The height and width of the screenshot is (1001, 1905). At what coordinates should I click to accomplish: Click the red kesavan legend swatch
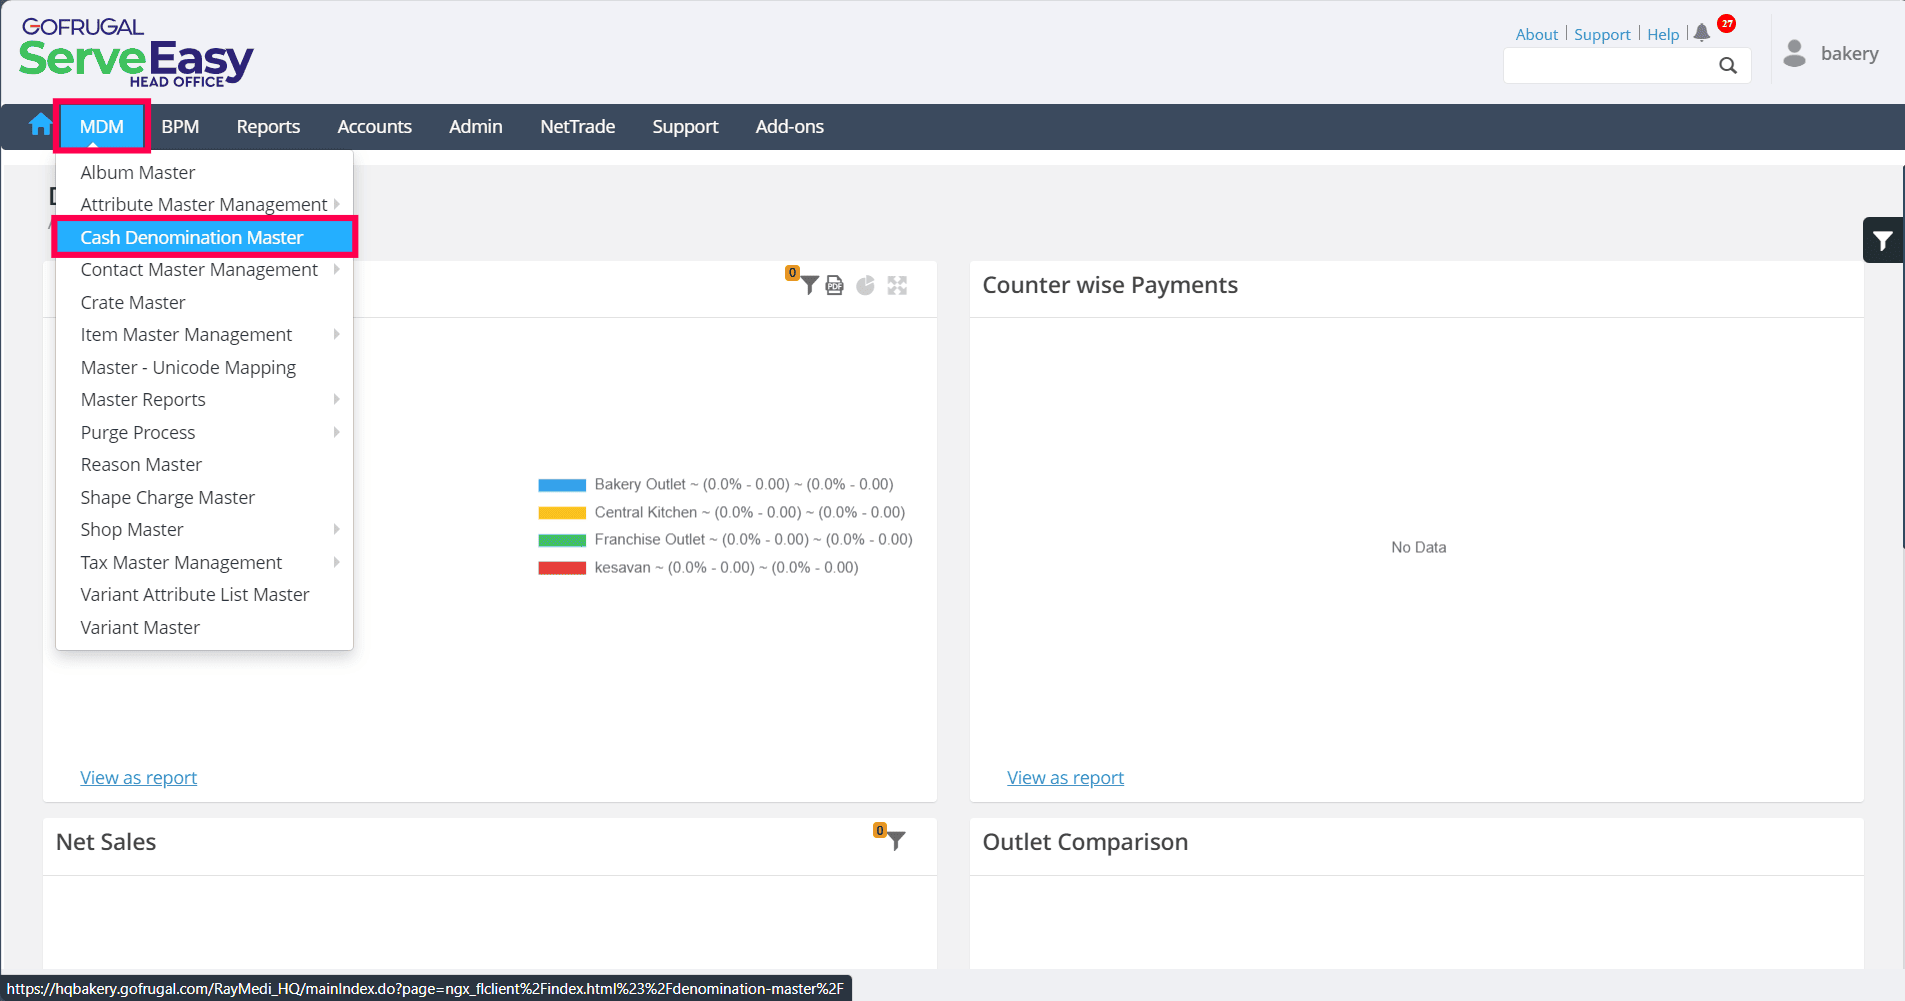coord(562,568)
